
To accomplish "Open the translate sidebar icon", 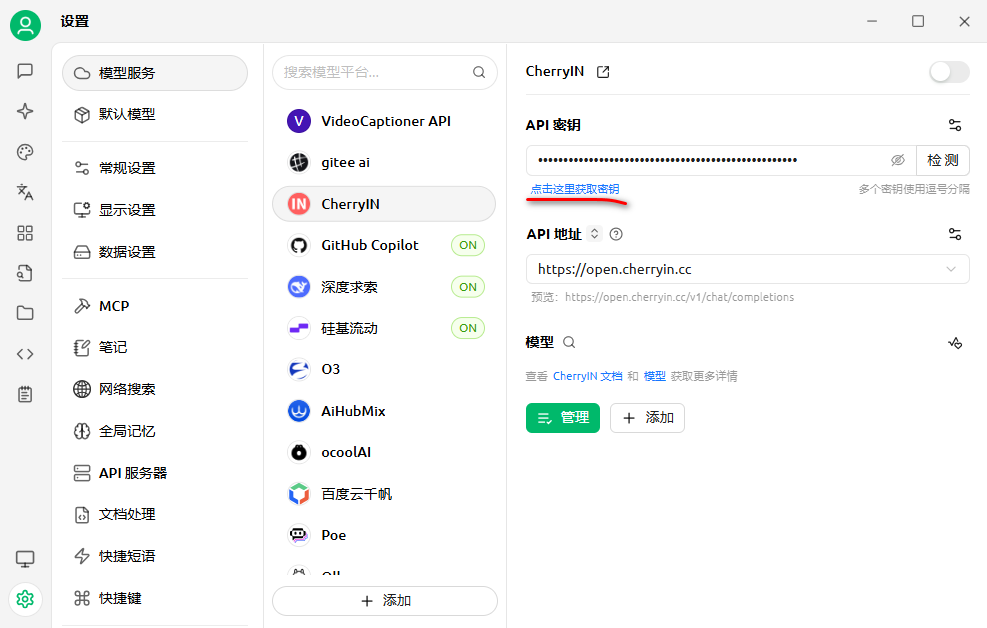I will (25, 193).
